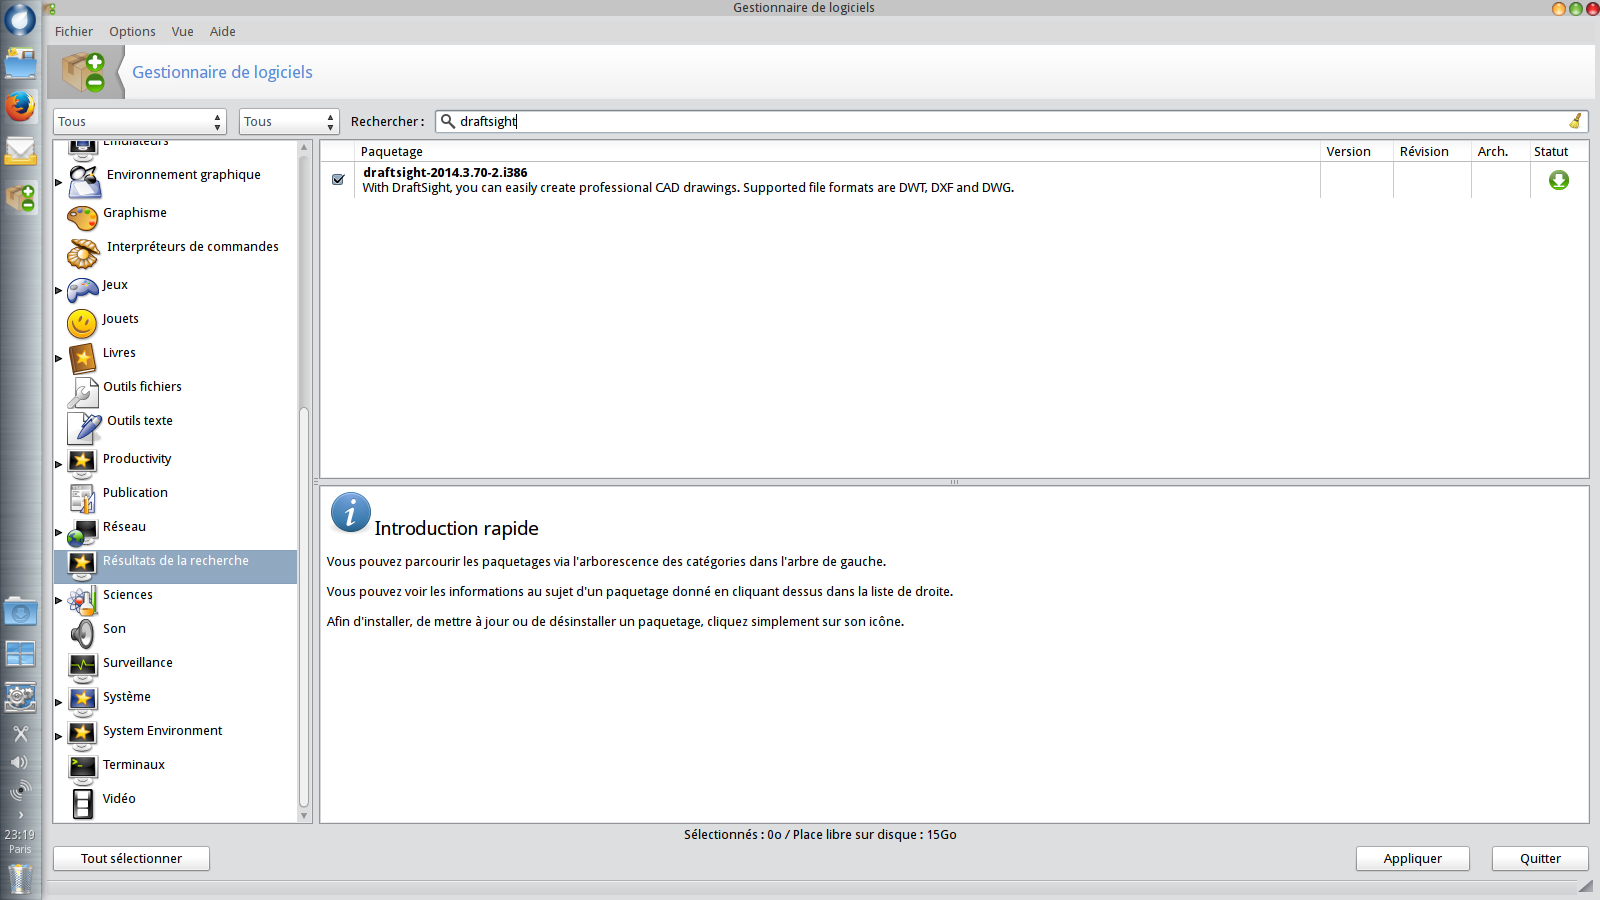Screen dimensions: 1600x900
Task: Tick the checkbox for draftsight-2014.3.70-2.i386
Action: (x=338, y=180)
